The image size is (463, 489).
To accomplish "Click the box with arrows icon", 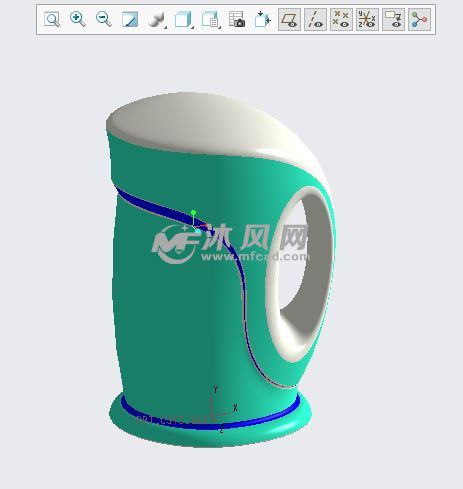I will pyautogui.click(x=263, y=19).
